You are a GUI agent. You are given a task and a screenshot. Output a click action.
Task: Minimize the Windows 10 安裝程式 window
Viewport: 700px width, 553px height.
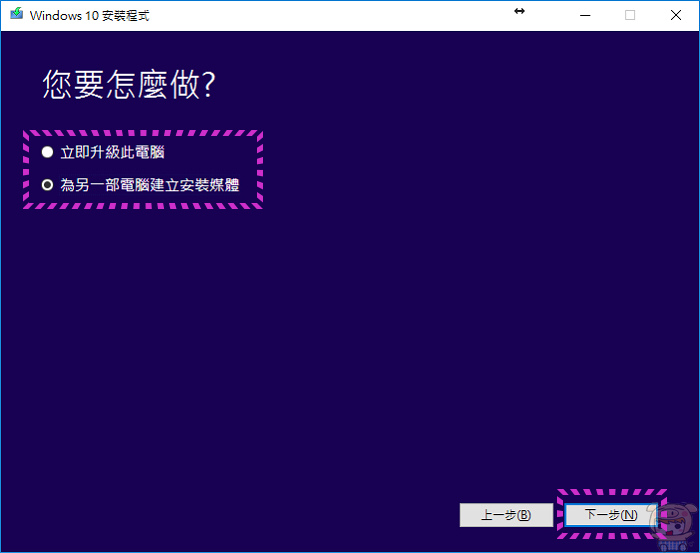tap(585, 15)
